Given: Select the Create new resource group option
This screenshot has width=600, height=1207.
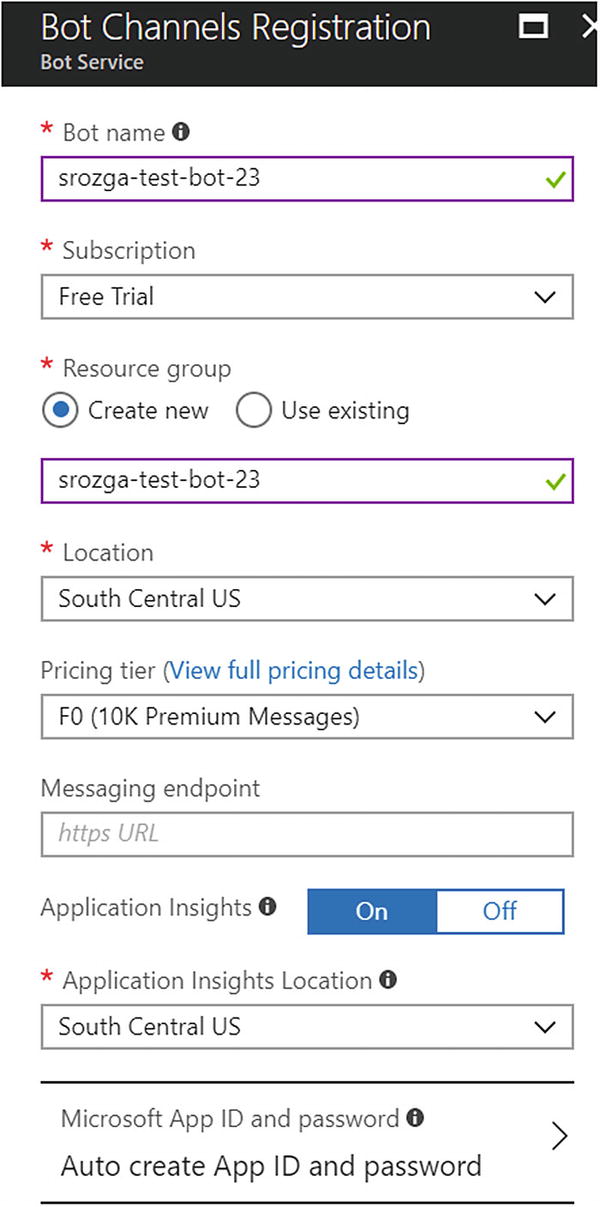Looking at the screenshot, I should click(59, 410).
